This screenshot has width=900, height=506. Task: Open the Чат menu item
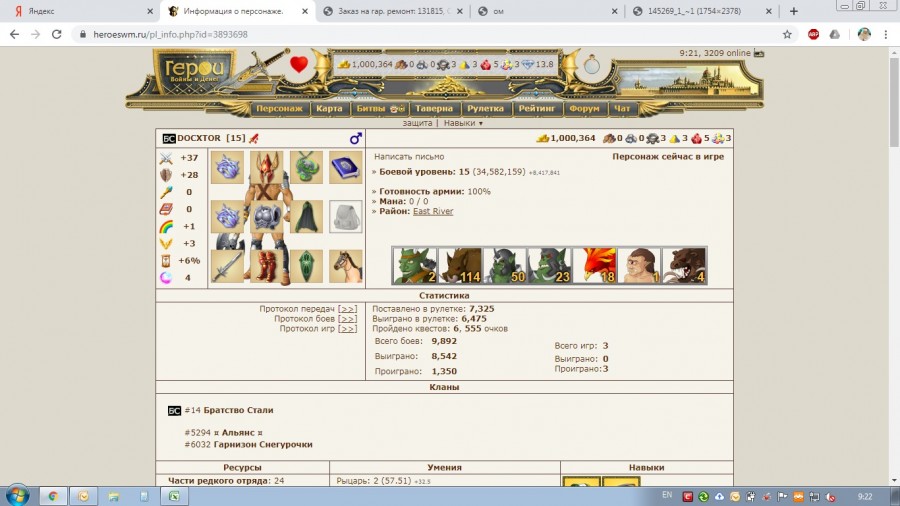click(622, 108)
